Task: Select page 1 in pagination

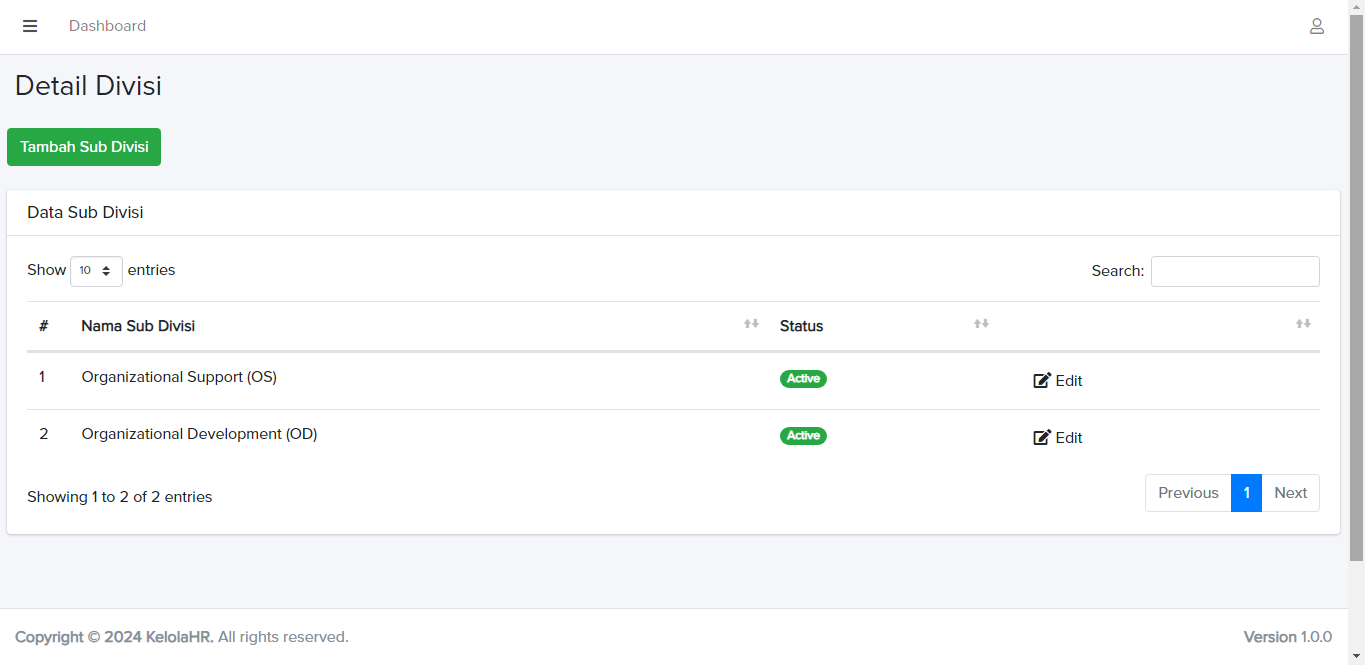Action: pos(1246,493)
